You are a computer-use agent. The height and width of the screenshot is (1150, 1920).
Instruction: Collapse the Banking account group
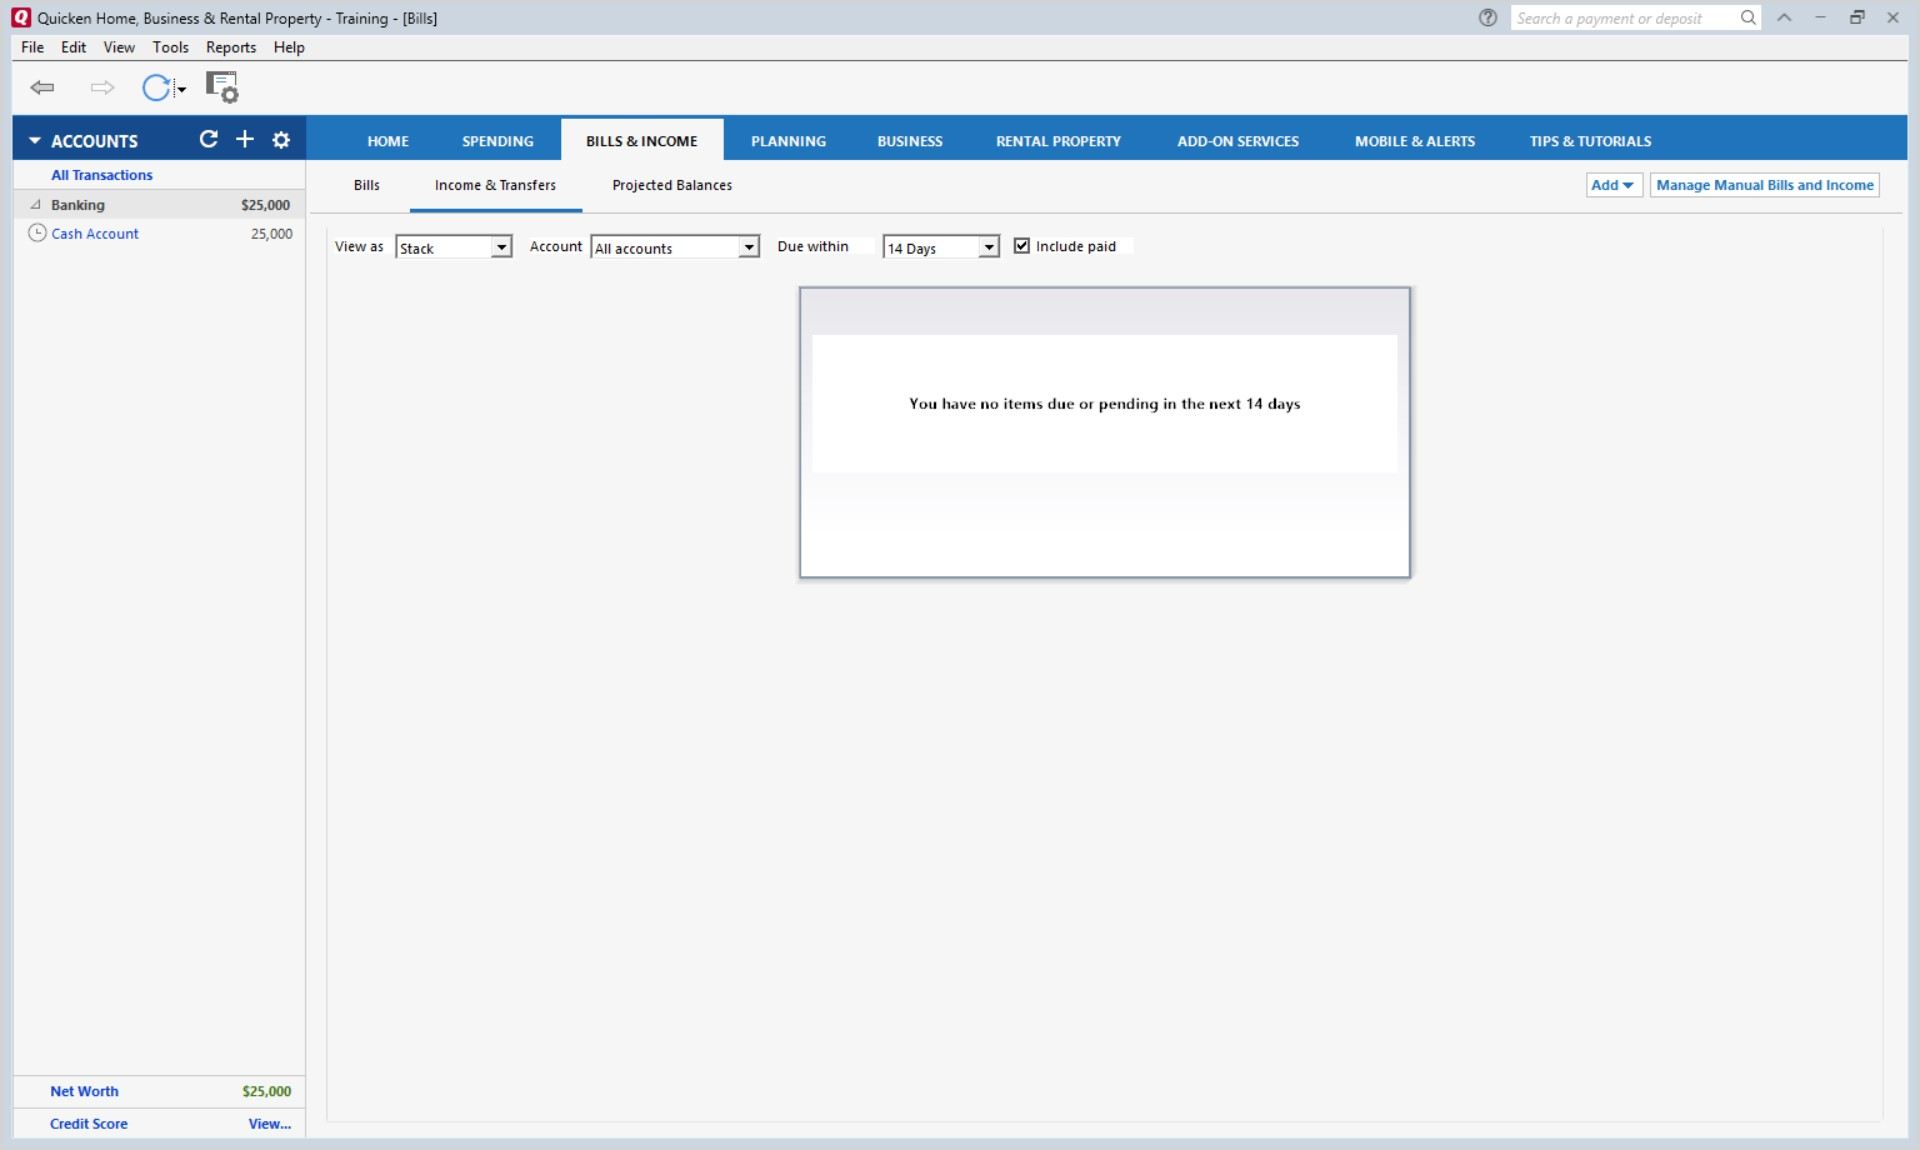(x=36, y=205)
